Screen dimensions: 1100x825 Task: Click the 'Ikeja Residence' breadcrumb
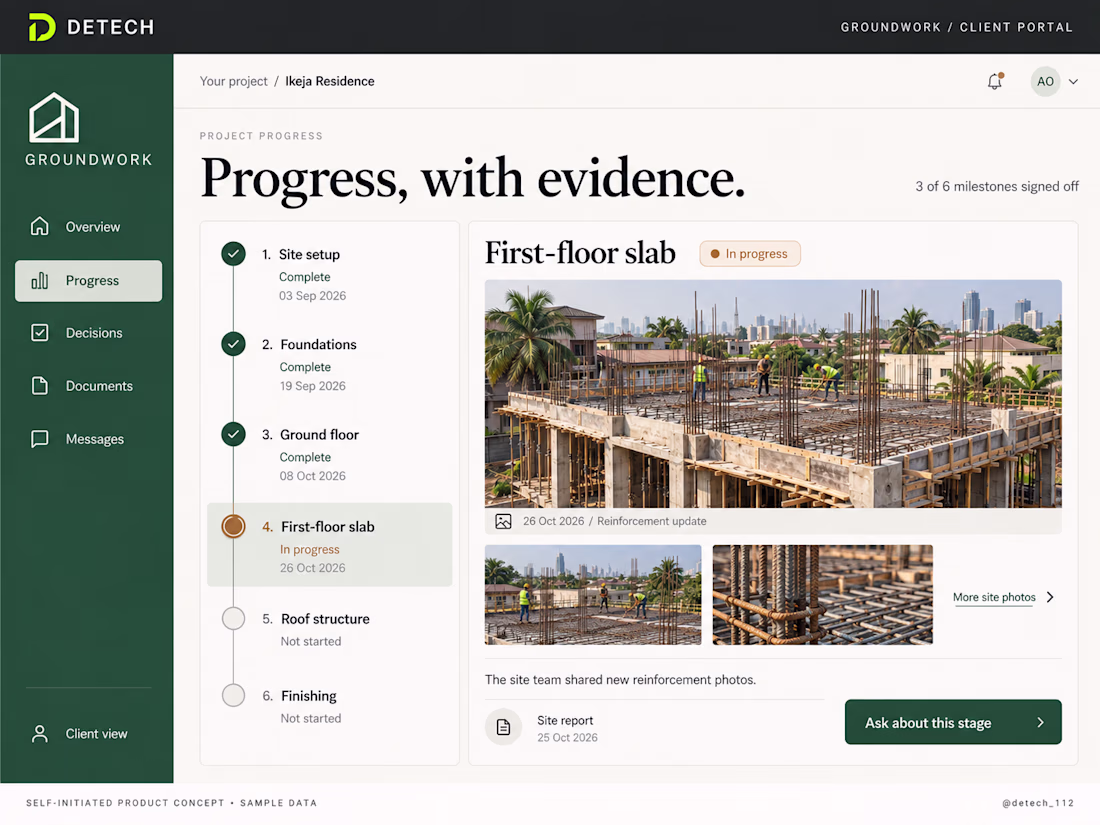pyautogui.click(x=330, y=81)
